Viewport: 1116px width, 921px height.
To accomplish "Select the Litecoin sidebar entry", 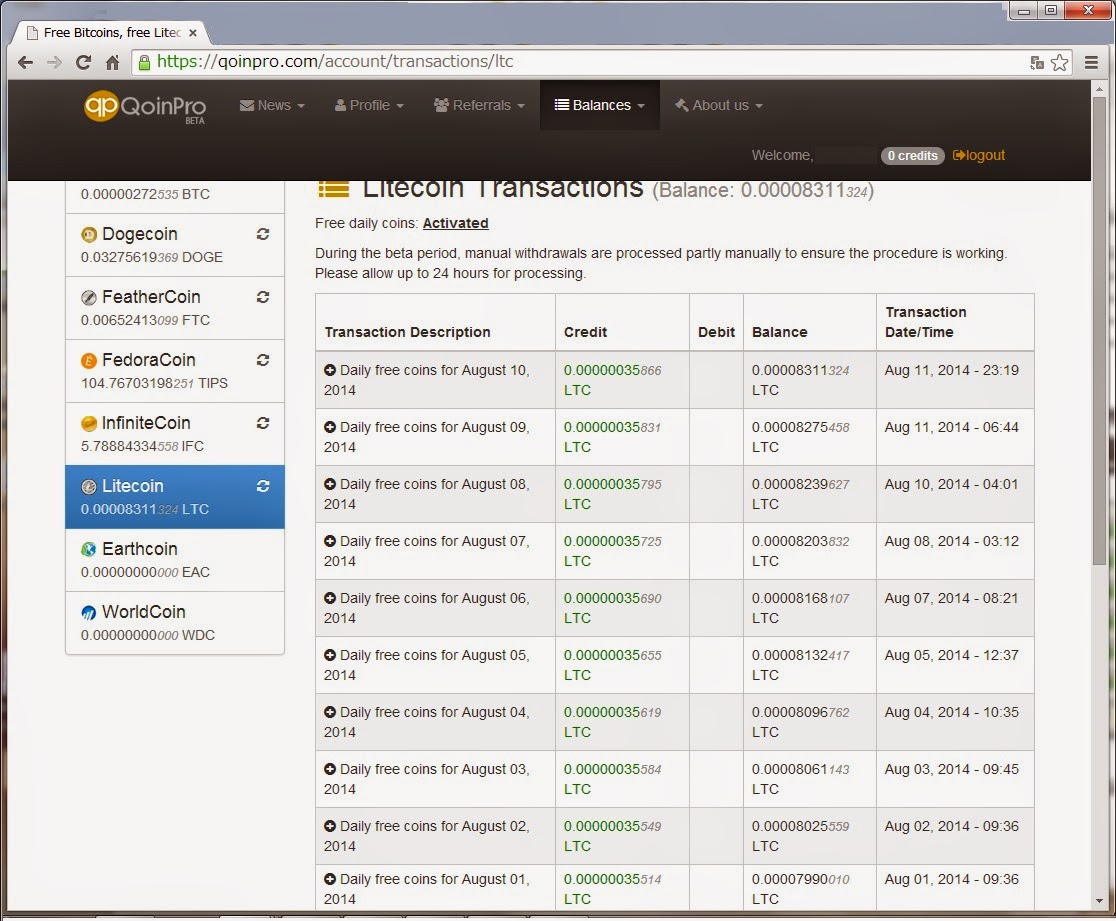I will [175, 497].
